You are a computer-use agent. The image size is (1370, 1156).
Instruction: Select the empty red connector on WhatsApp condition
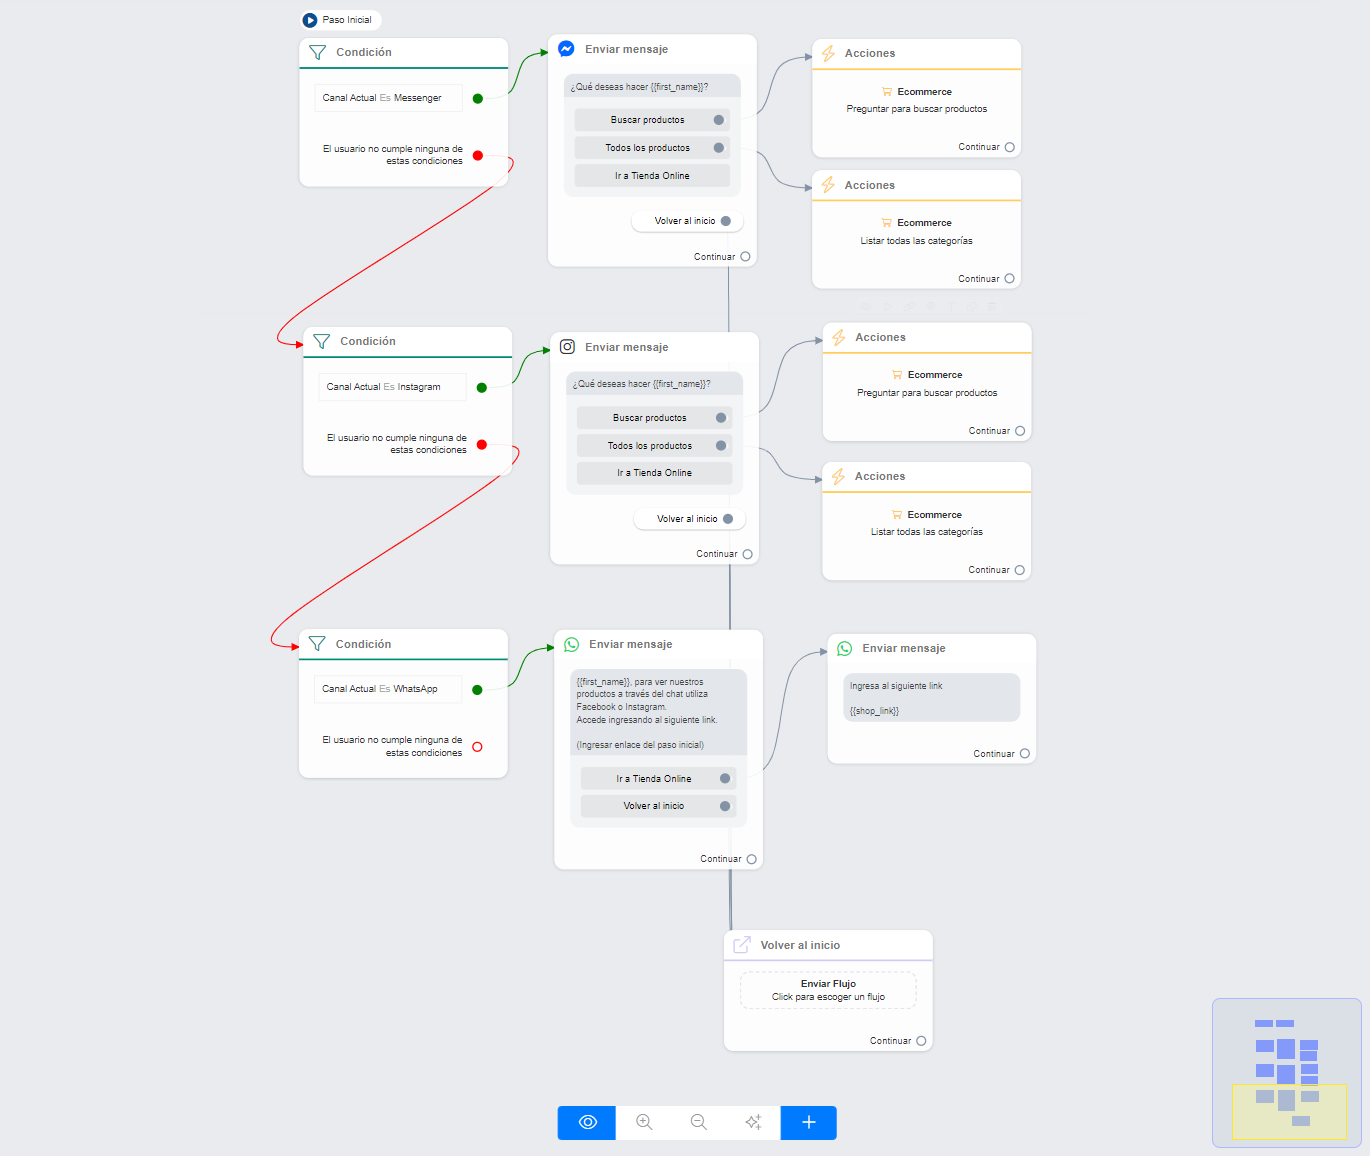[477, 747]
